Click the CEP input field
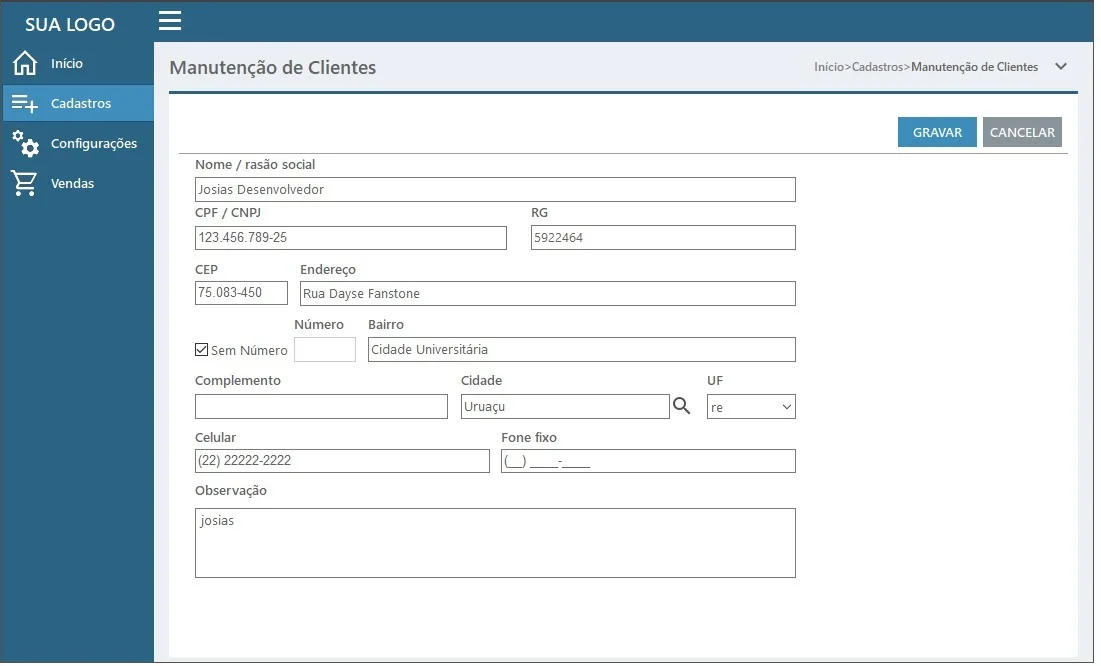The width and height of the screenshot is (1101, 666). [x=242, y=293]
